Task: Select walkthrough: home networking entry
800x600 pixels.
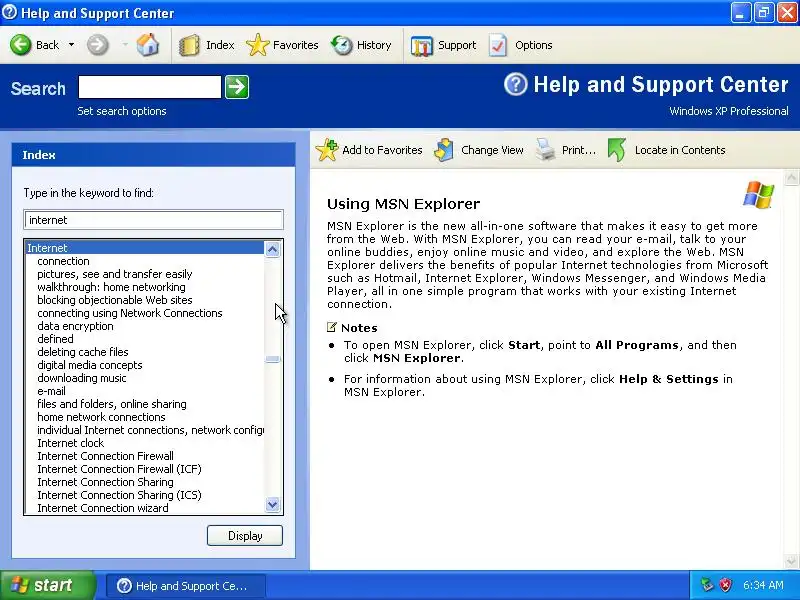Action: click(111, 287)
